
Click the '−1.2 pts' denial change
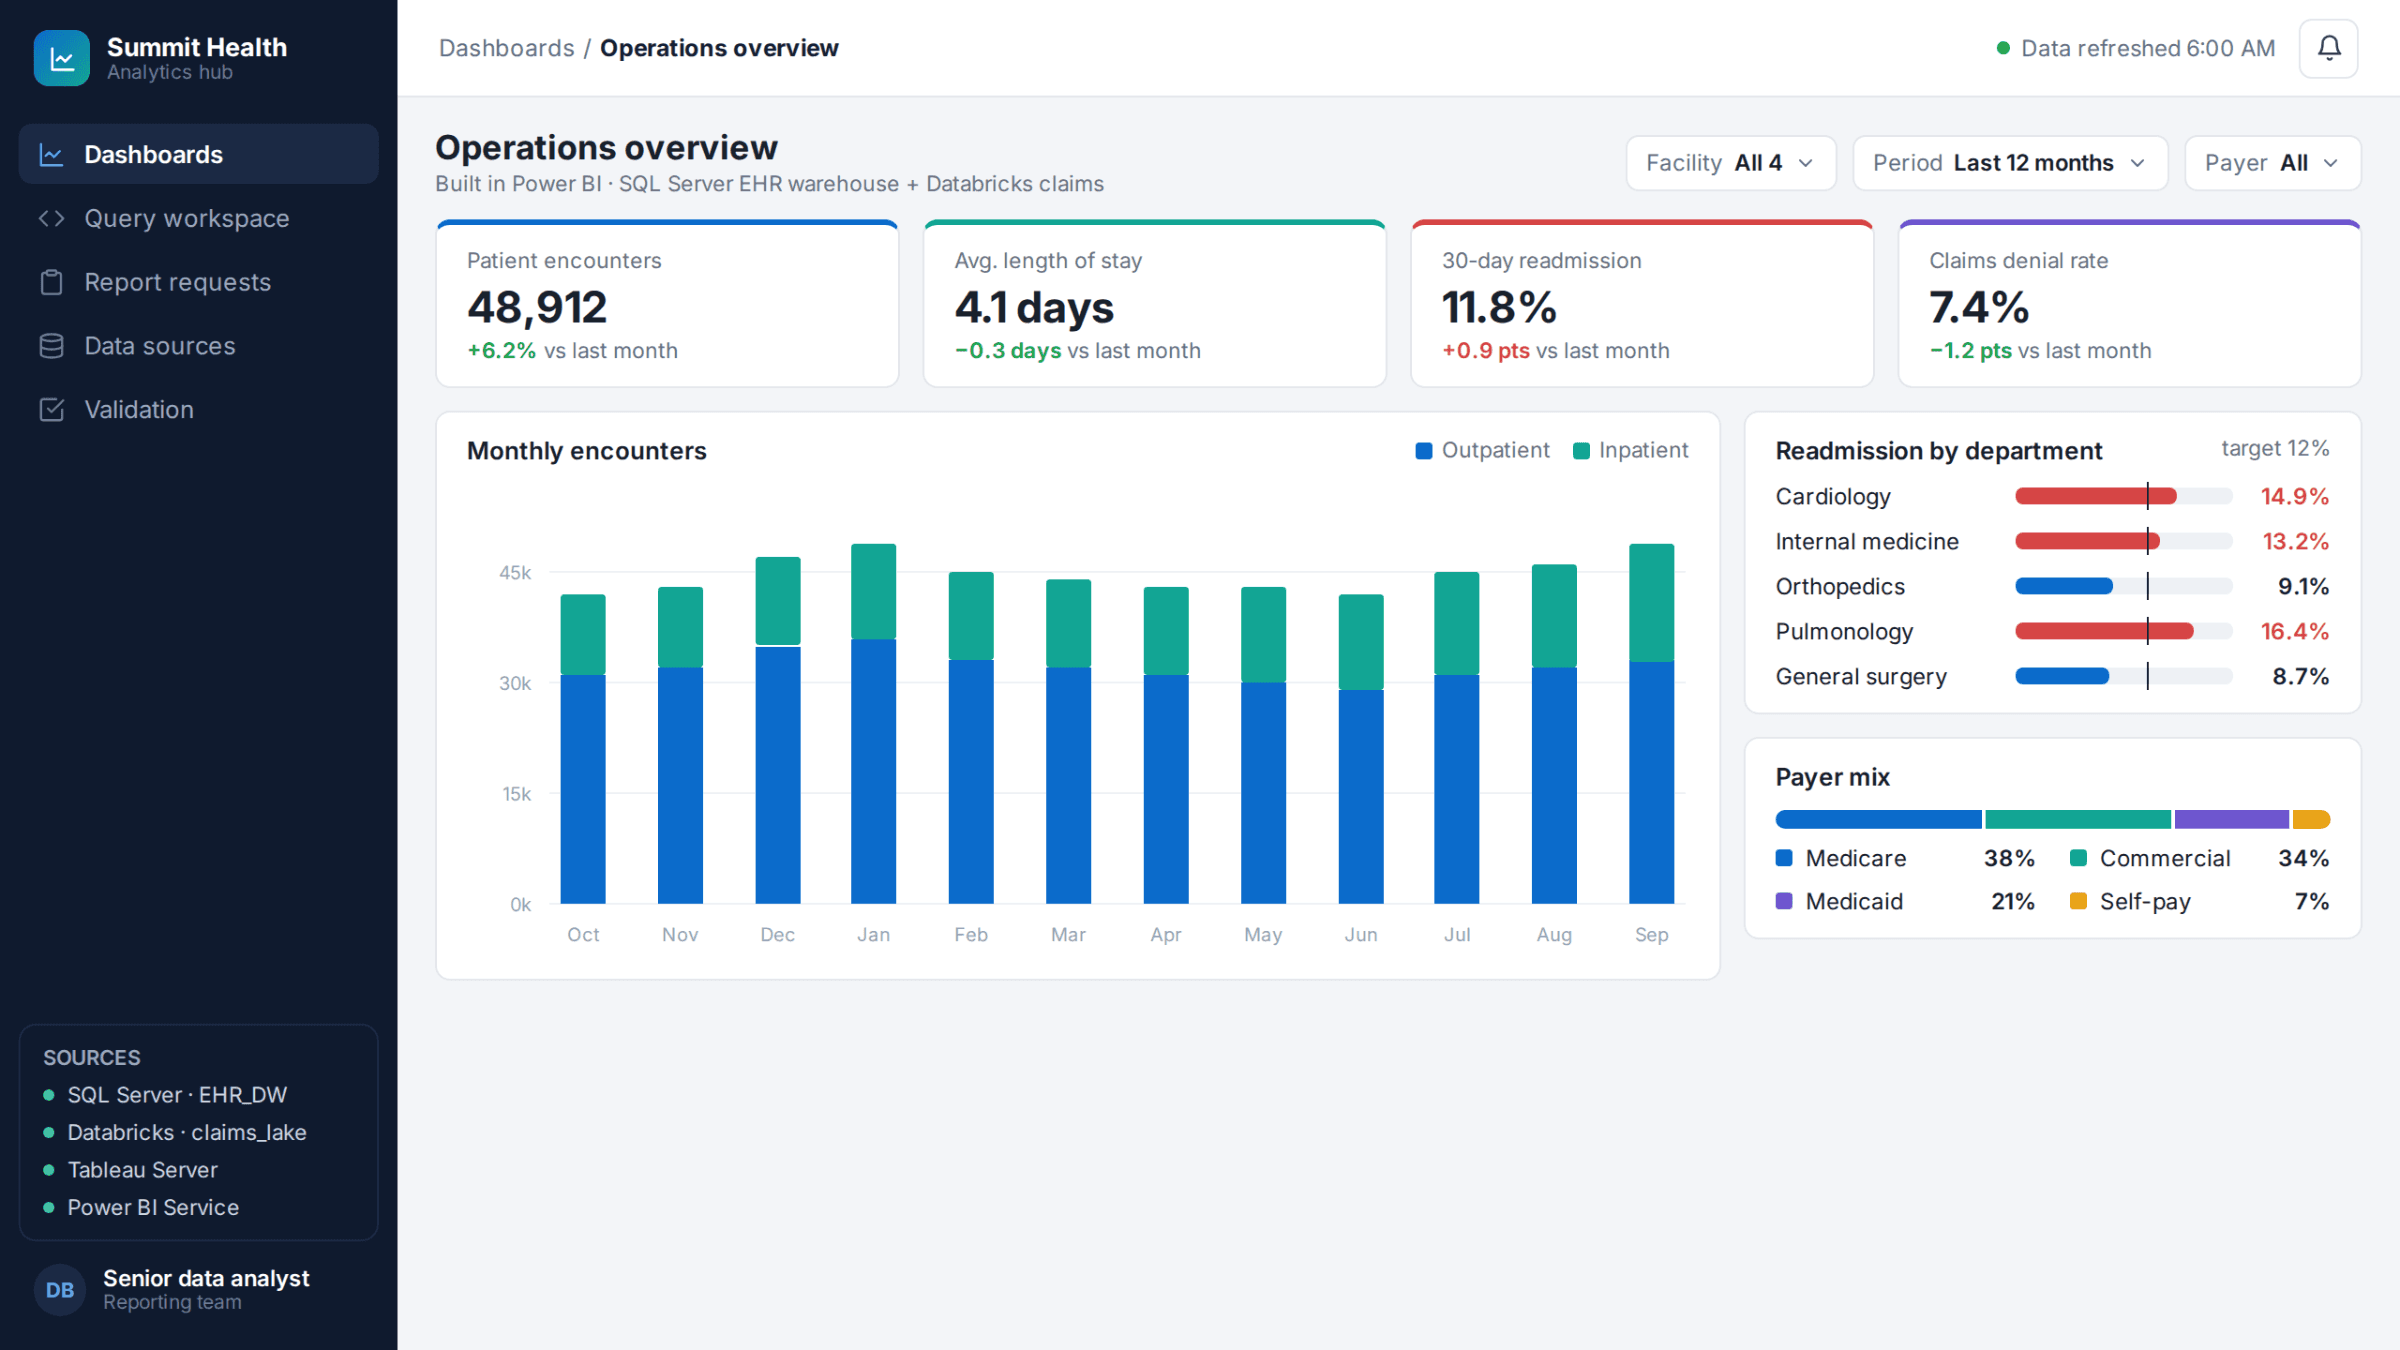click(x=1970, y=351)
